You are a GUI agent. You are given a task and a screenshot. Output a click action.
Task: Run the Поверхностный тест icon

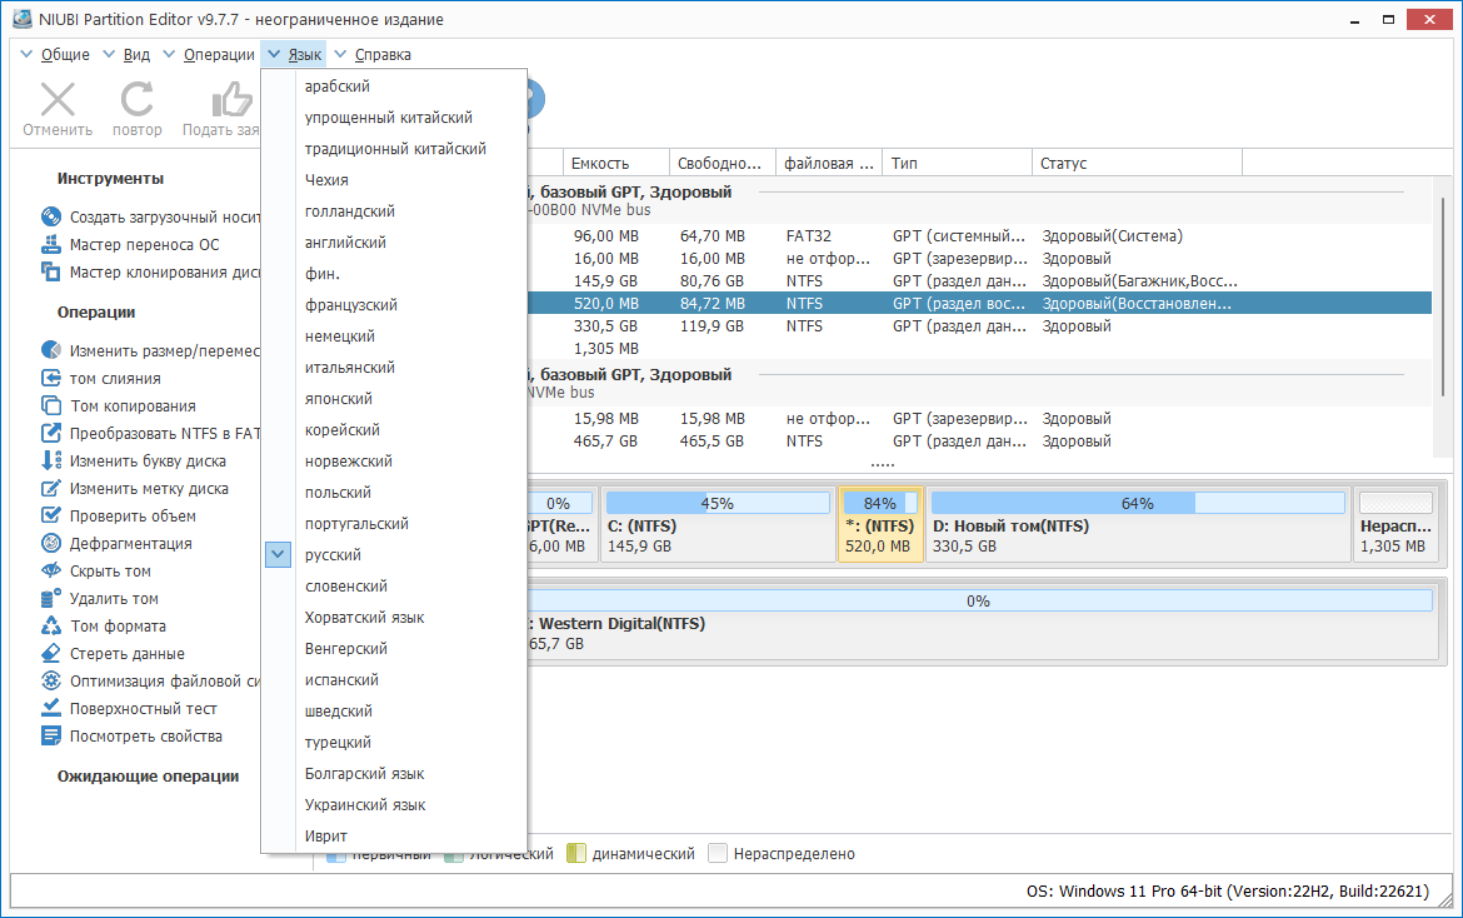pos(51,708)
